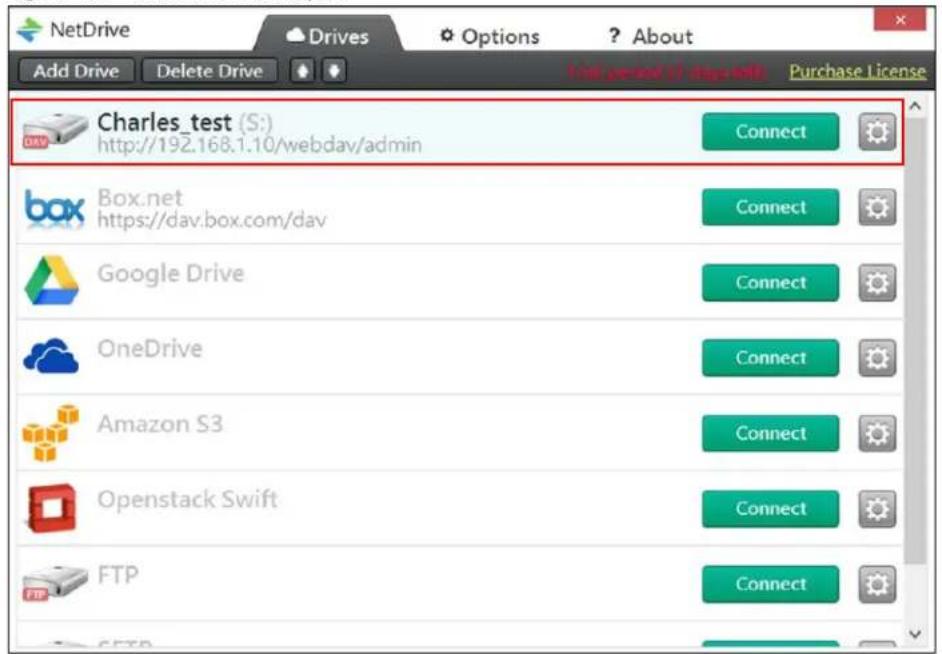The width and height of the screenshot is (942, 654).
Task: Click the scrollbar up arrow
Action: (x=915, y=106)
